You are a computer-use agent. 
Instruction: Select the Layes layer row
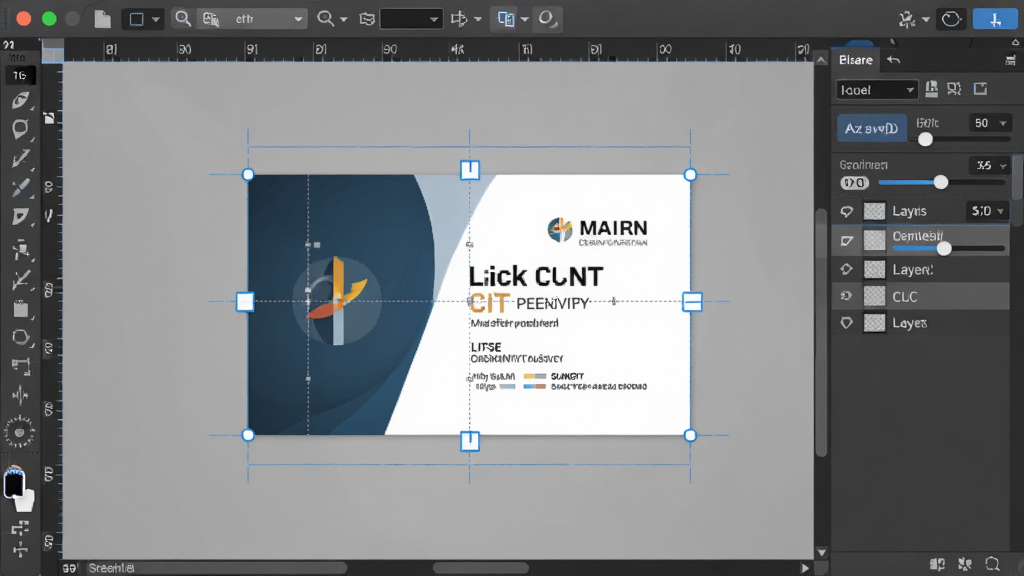[x=921, y=323]
